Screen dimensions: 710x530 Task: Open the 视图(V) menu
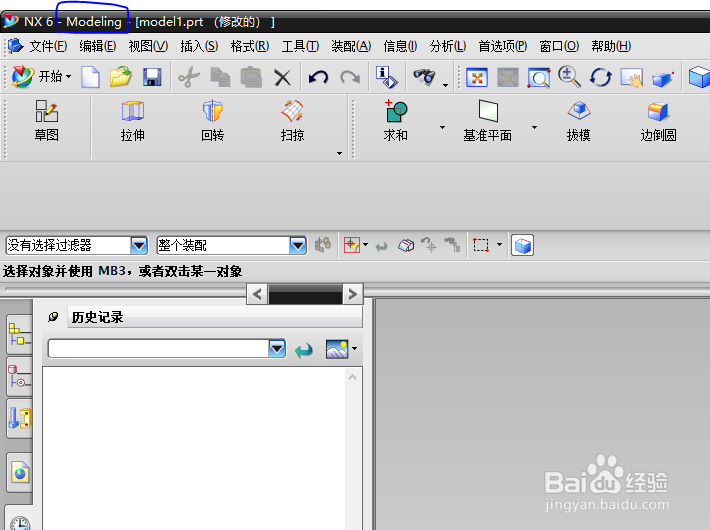(148, 46)
